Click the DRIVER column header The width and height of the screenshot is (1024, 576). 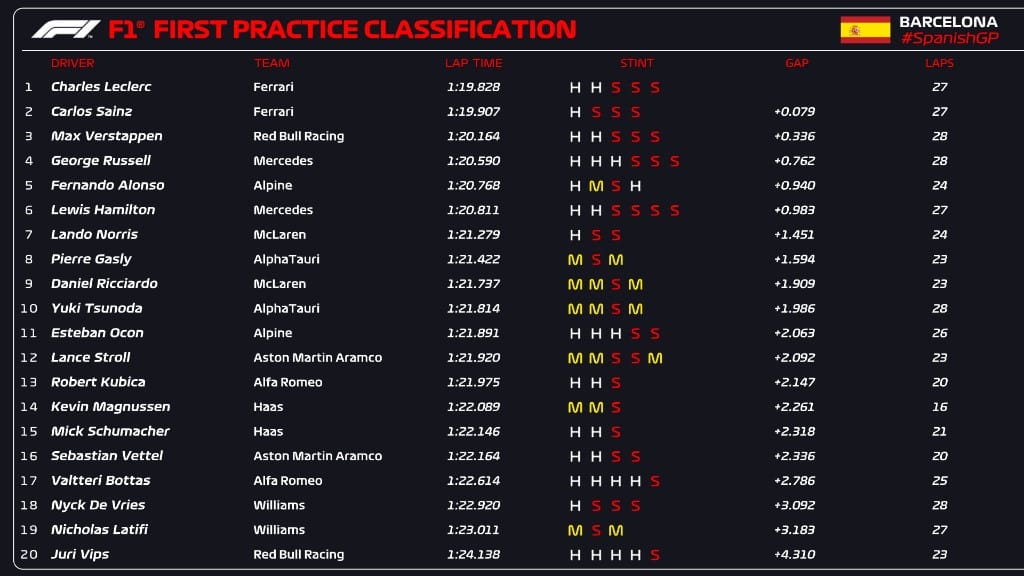click(72, 63)
